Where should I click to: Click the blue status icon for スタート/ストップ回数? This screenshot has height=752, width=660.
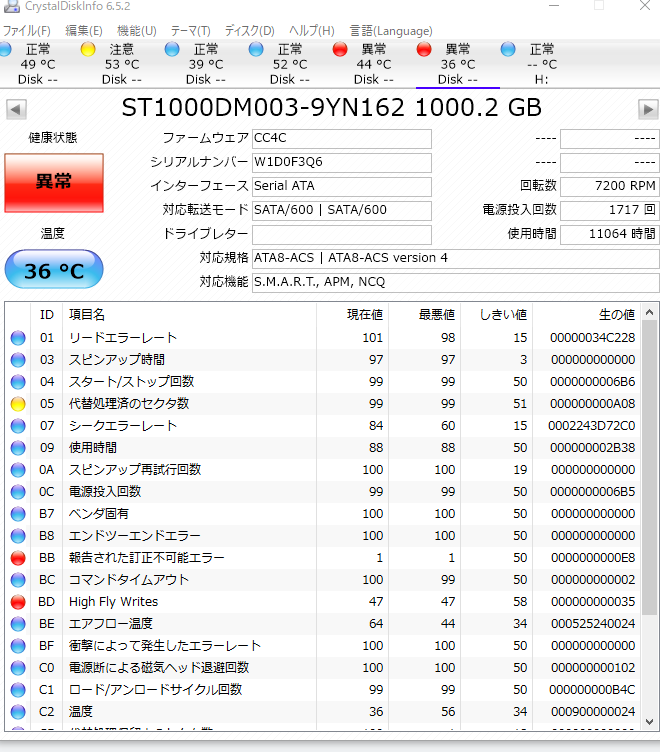pos(18,382)
